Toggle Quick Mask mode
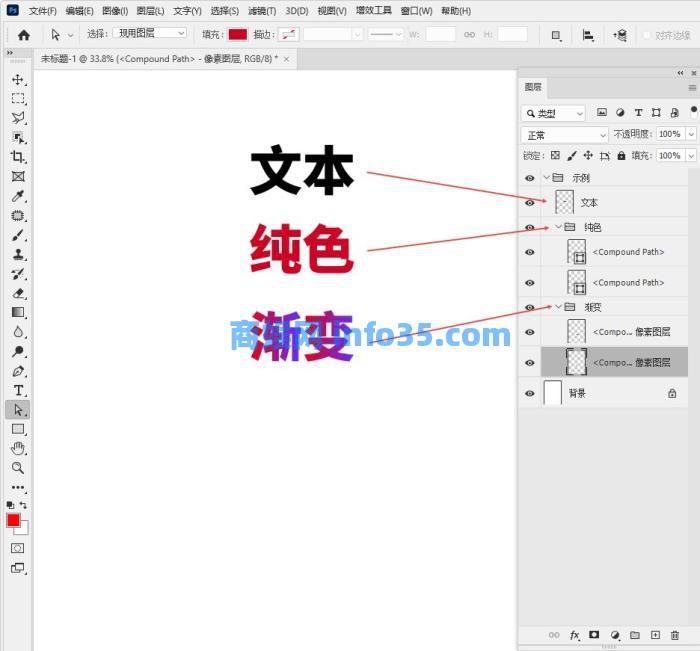This screenshot has height=651, width=700. [x=18, y=548]
